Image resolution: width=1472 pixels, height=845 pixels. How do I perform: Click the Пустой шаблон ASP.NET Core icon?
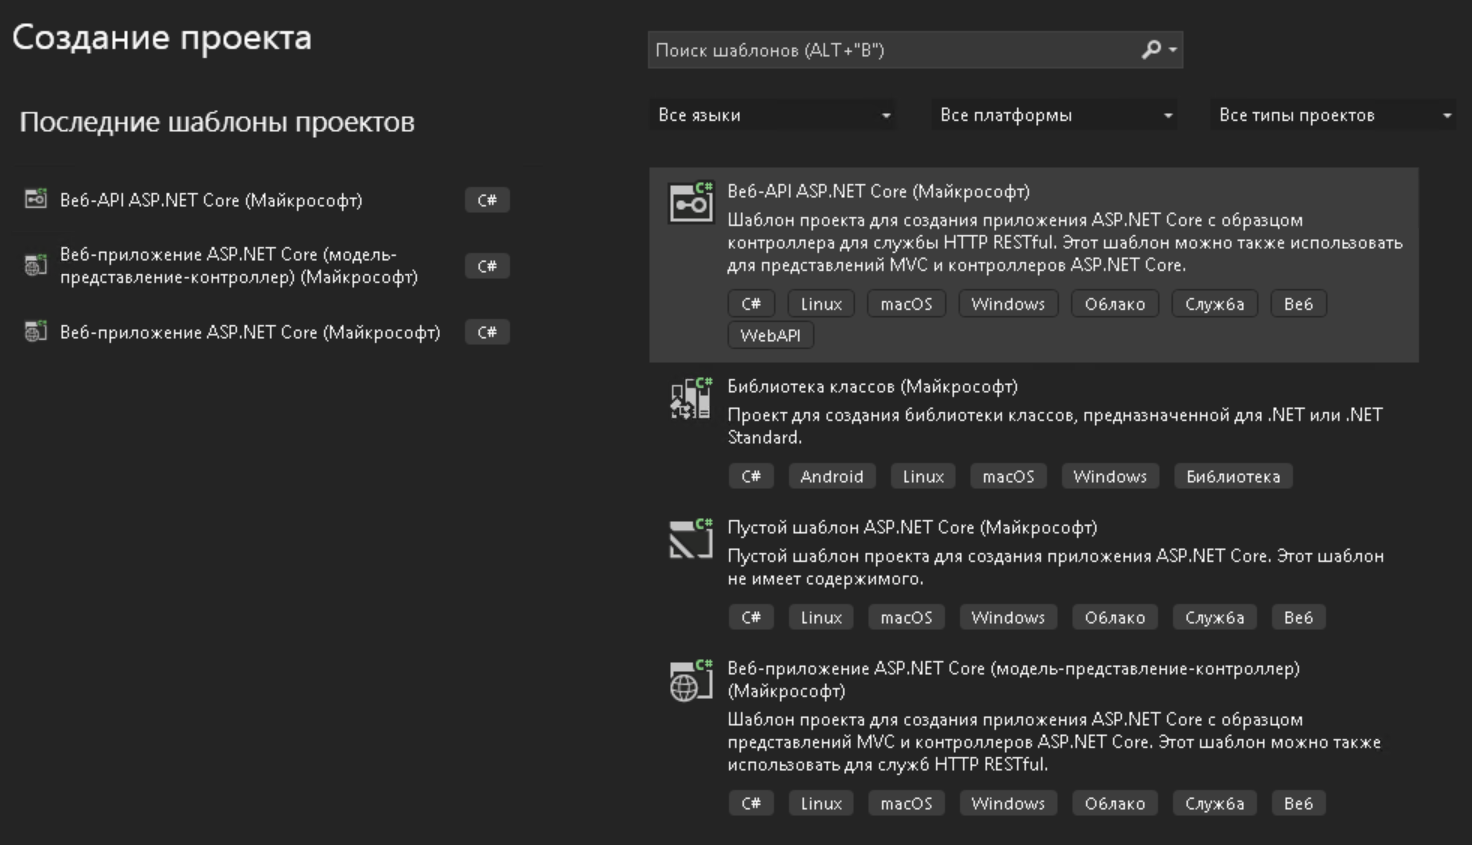click(x=690, y=539)
